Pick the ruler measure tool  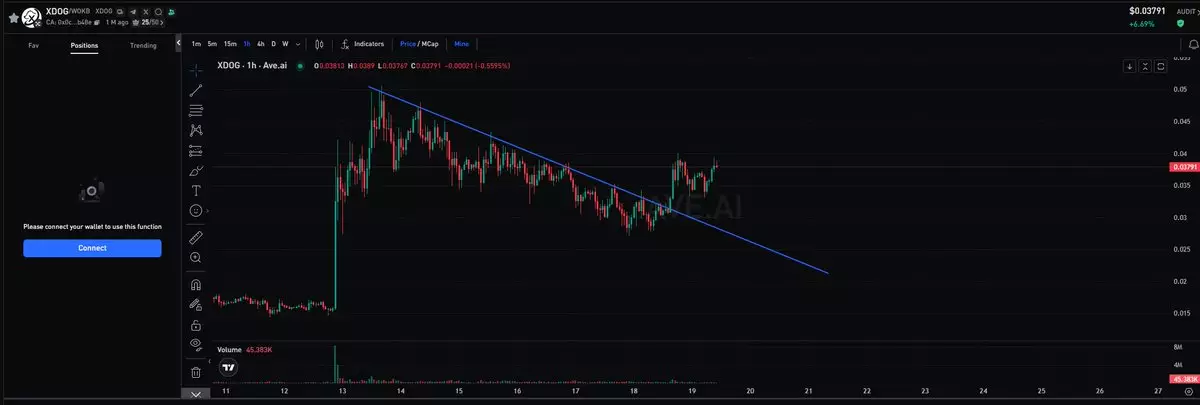coord(196,237)
